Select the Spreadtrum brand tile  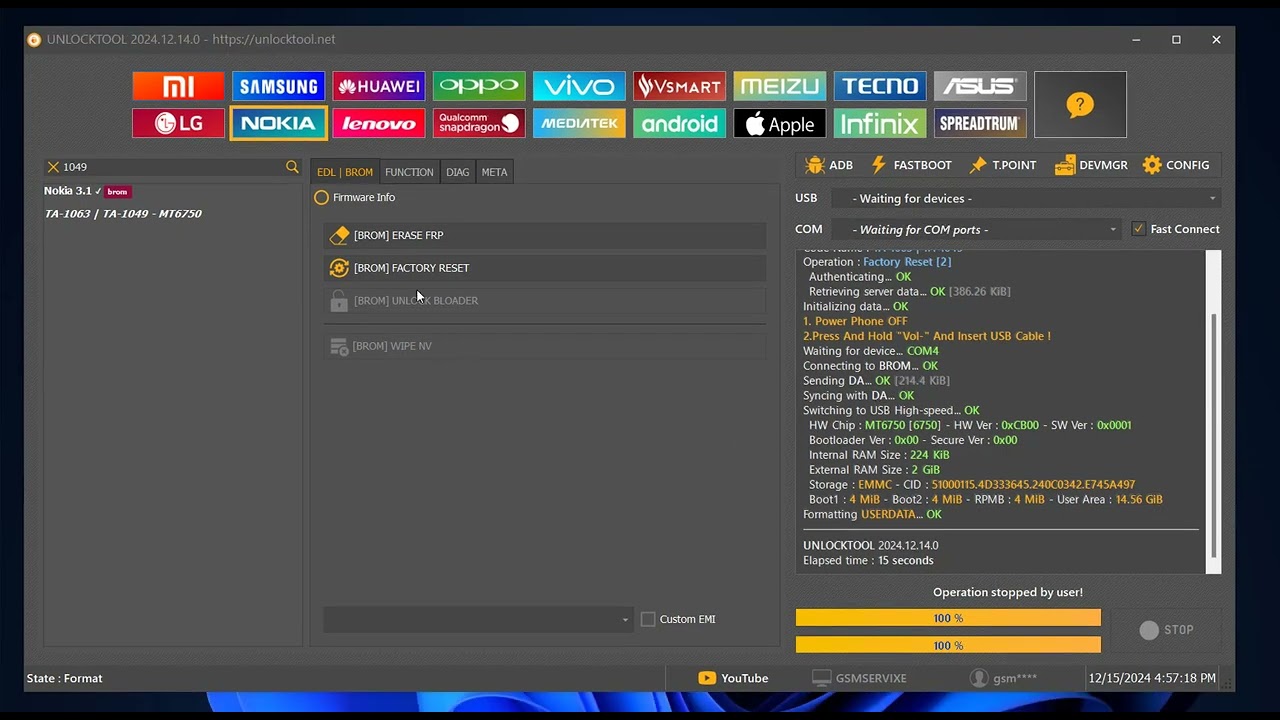pyautogui.click(x=980, y=124)
